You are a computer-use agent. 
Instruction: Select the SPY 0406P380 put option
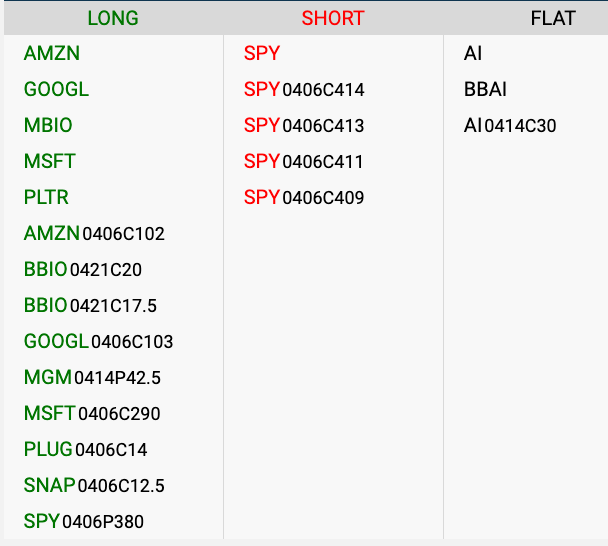[91, 522]
